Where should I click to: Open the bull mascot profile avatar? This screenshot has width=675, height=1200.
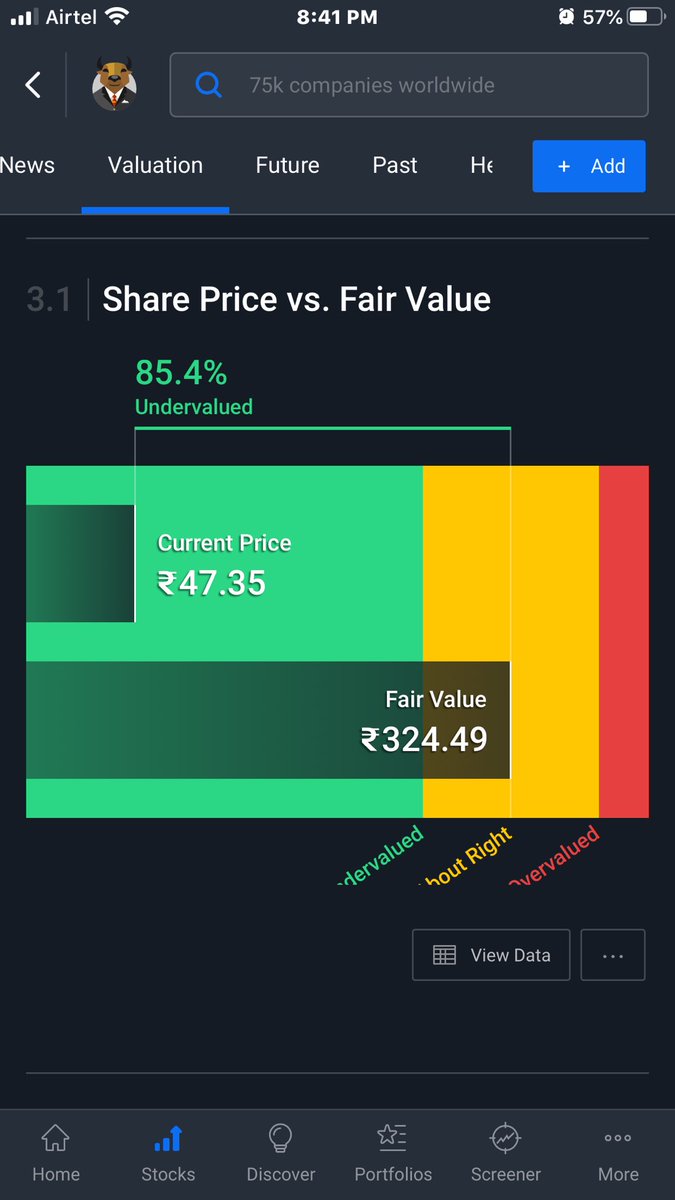pos(115,85)
